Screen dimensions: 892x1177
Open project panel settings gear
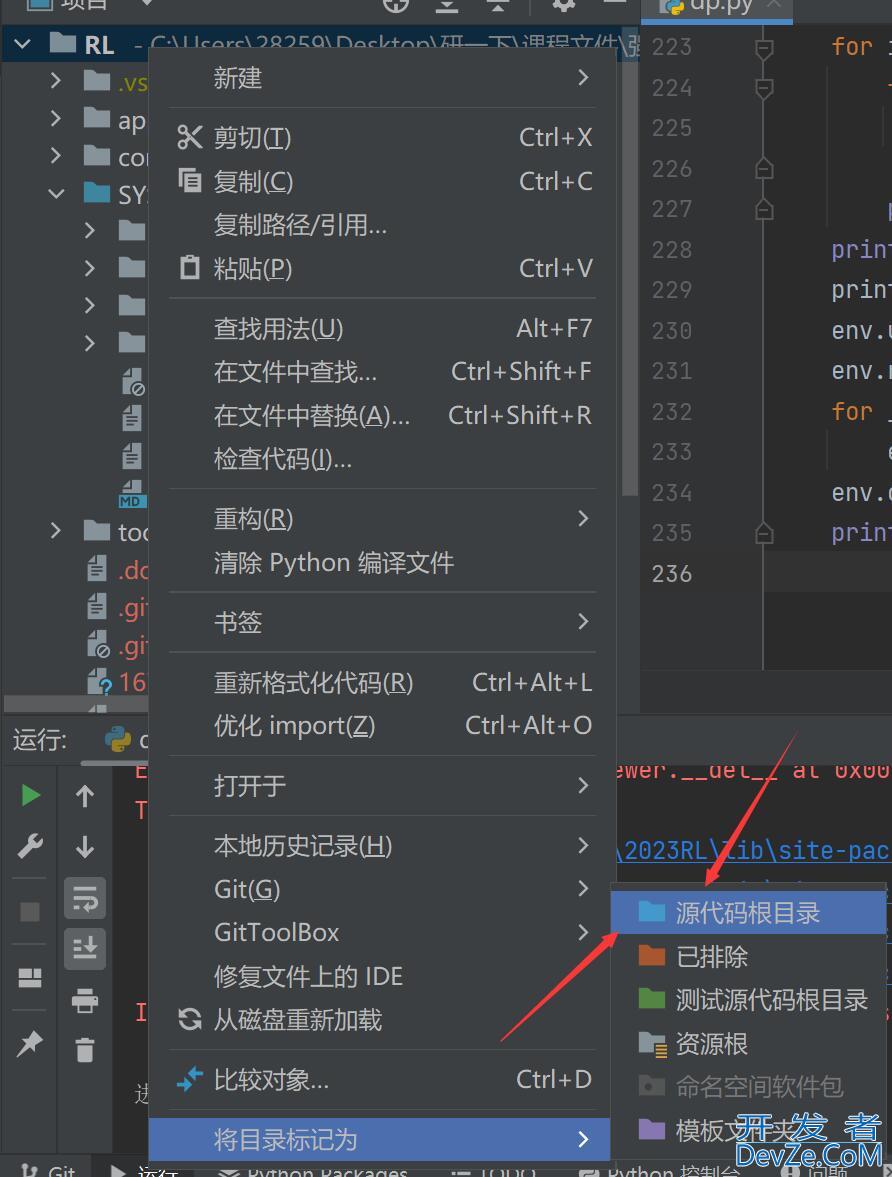coord(563,6)
